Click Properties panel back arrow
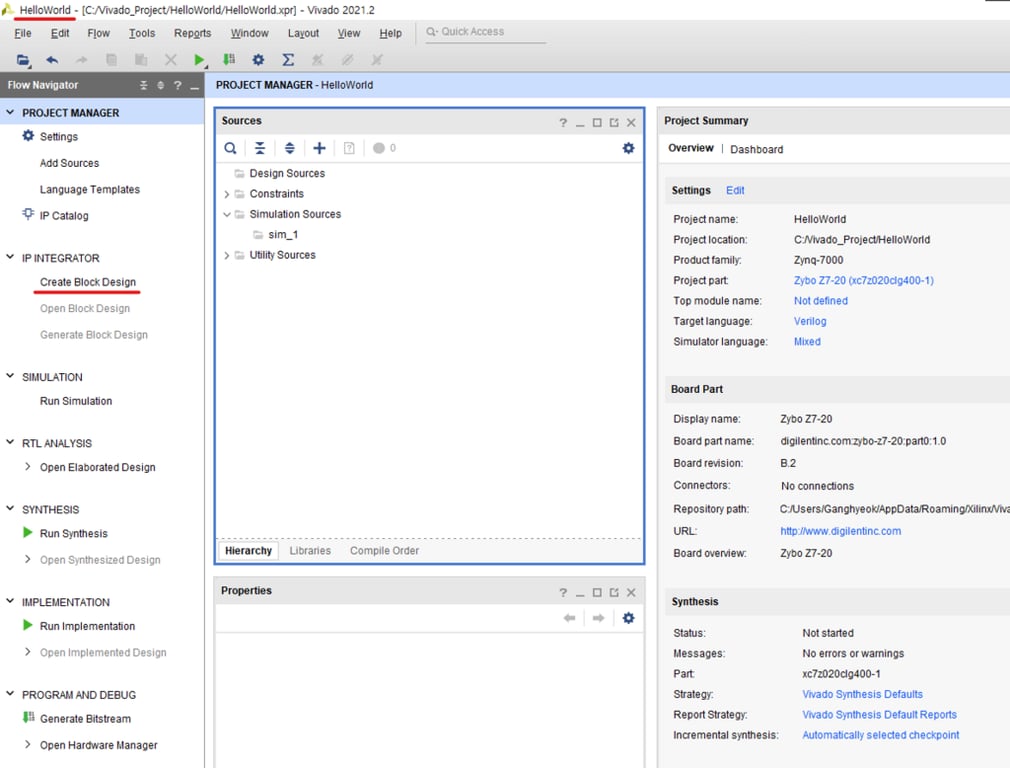This screenshot has width=1010, height=768. pos(569,618)
